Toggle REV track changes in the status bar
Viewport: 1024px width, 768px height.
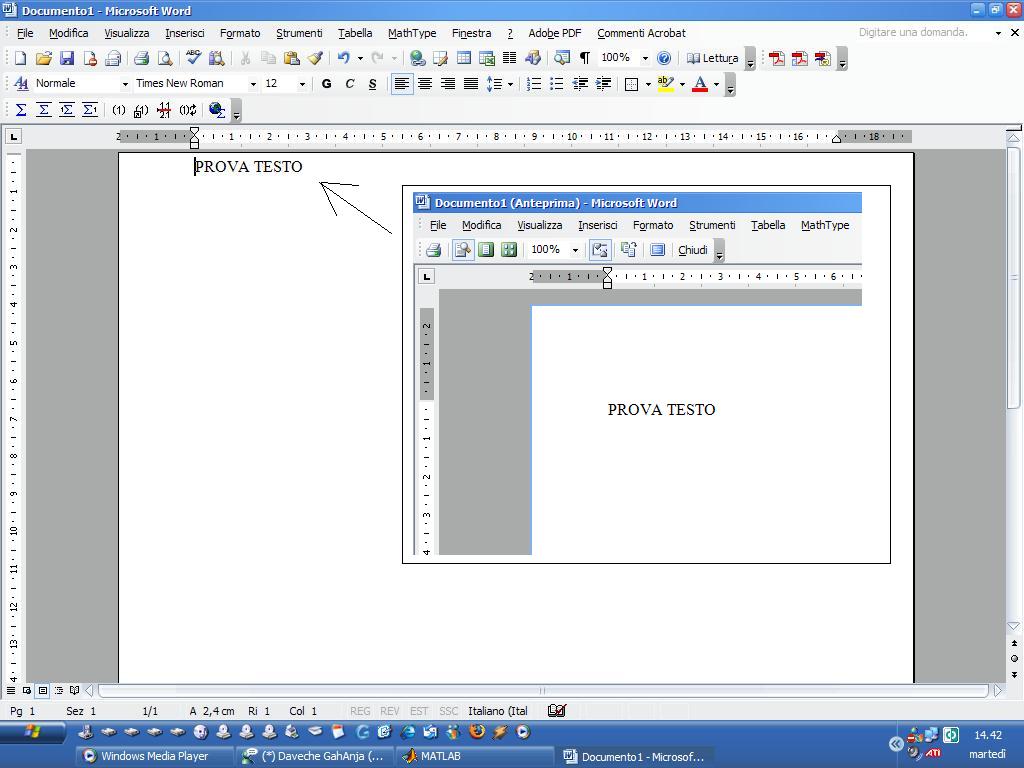(x=389, y=711)
